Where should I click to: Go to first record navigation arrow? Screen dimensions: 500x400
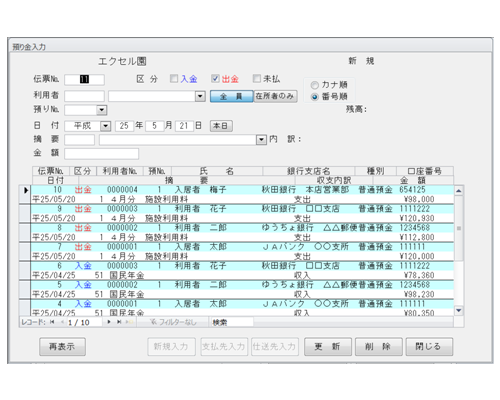(52, 322)
